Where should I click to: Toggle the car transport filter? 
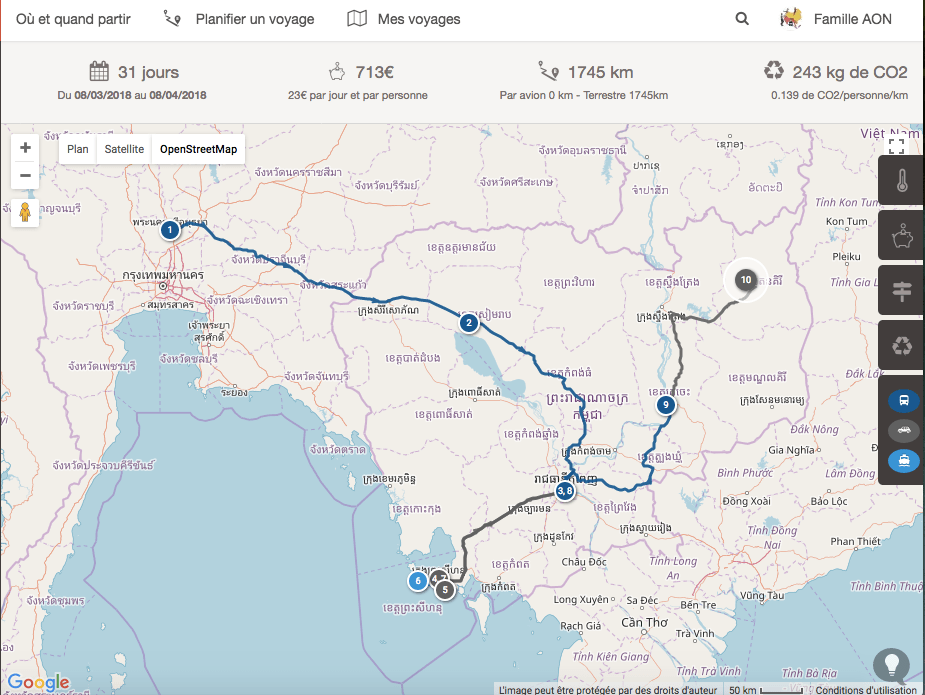[x=903, y=431]
